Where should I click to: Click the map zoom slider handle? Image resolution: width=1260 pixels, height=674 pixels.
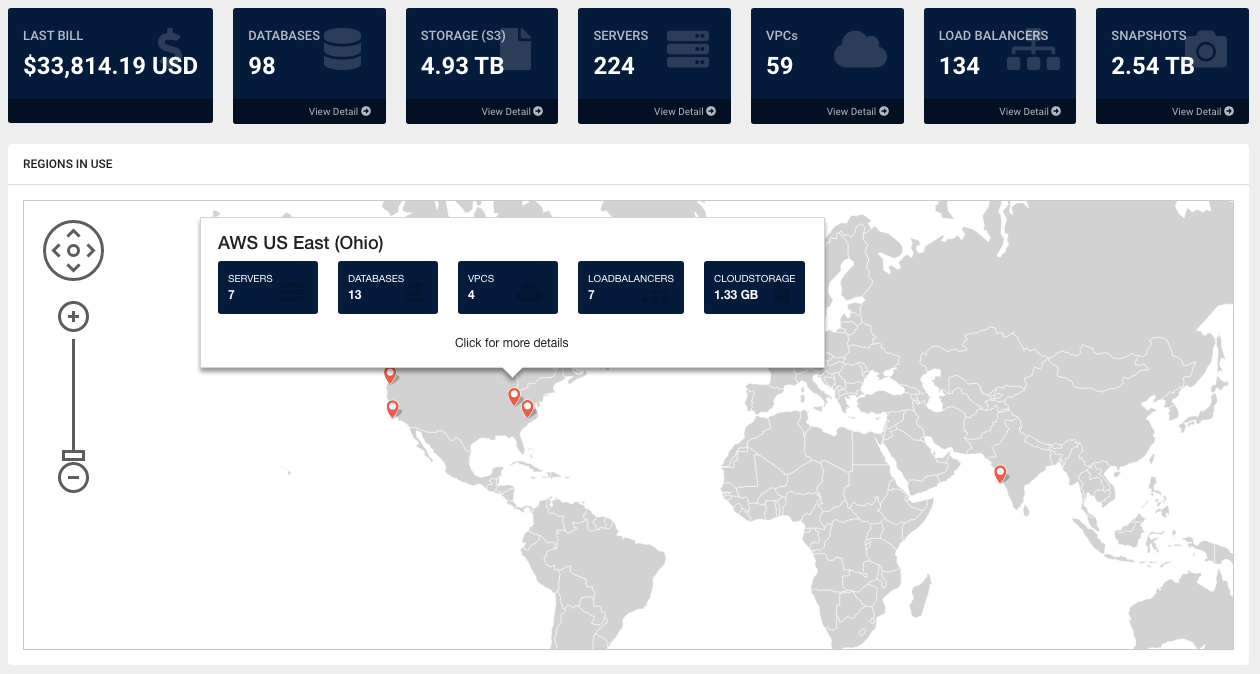[x=73, y=456]
